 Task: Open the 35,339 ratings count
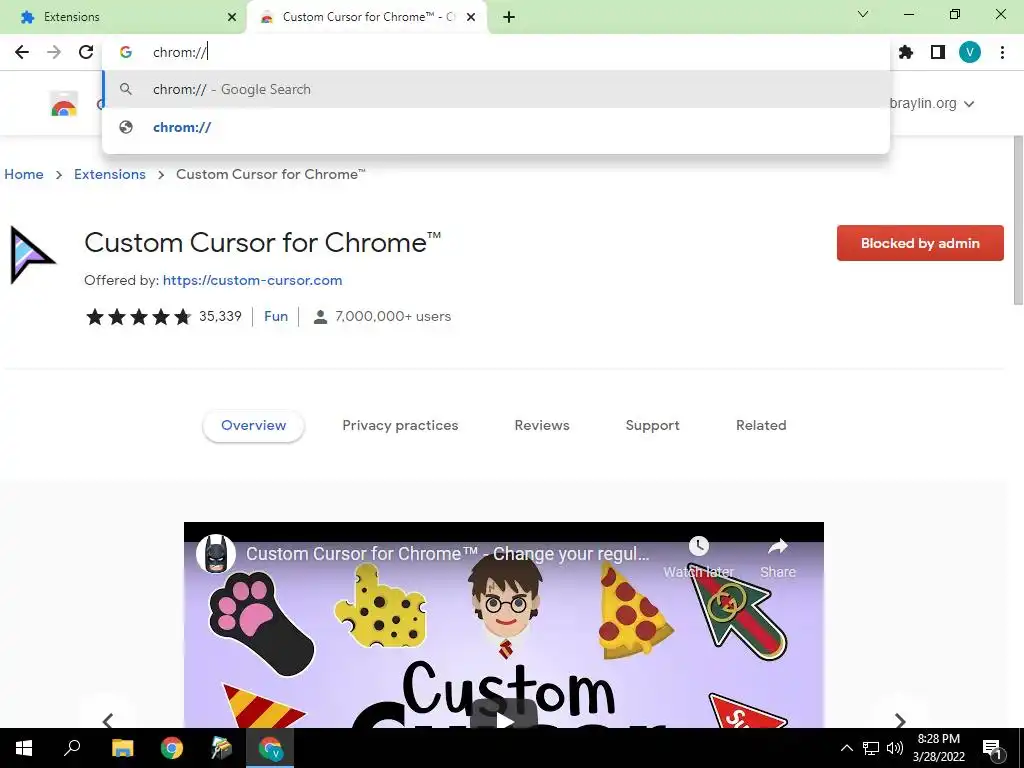point(220,316)
